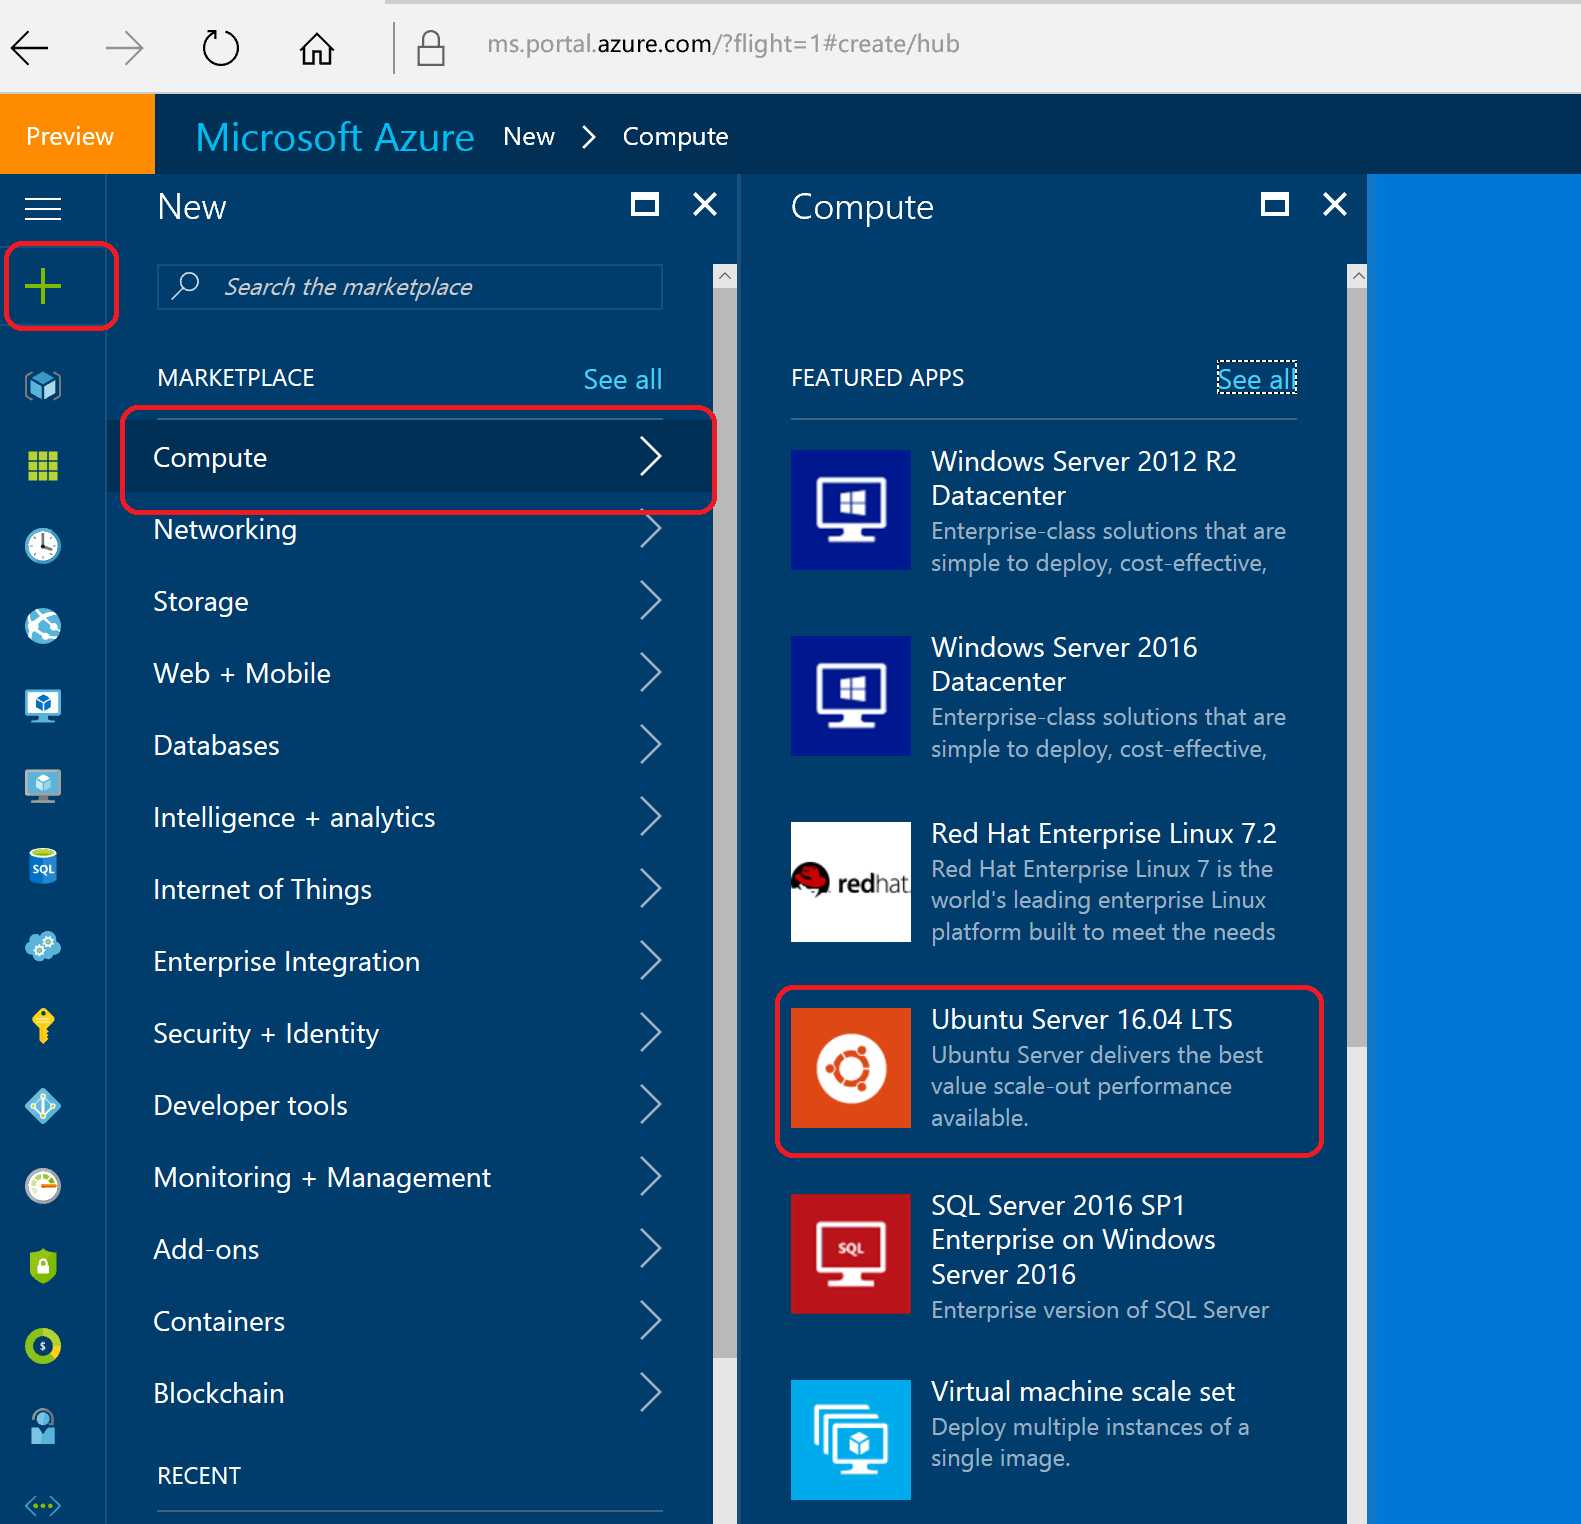Image resolution: width=1581 pixels, height=1524 pixels.
Task: Click the Windows Server 2012 R2 thumbnail icon
Action: pos(851,510)
